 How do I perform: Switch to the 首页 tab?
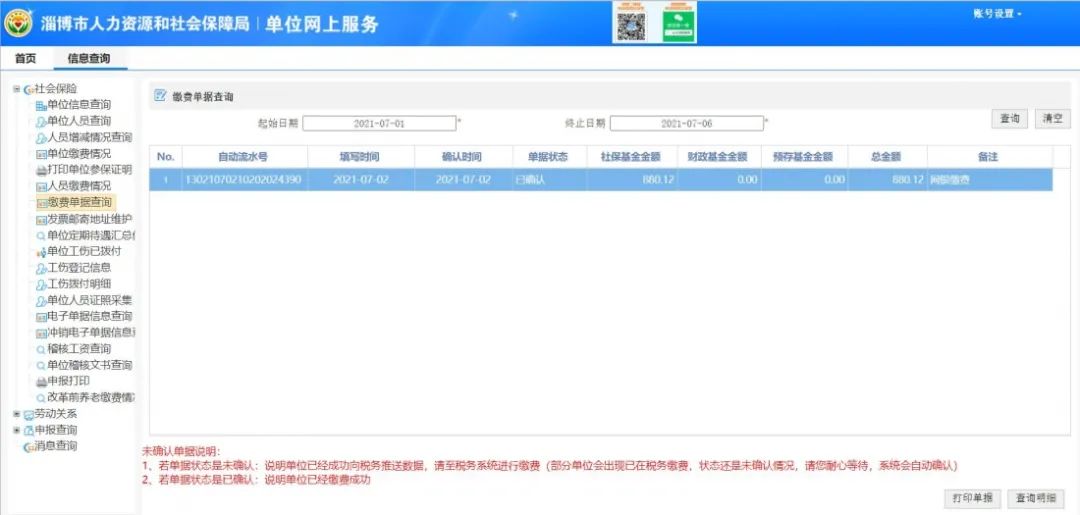pyautogui.click(x=25, y=59)
